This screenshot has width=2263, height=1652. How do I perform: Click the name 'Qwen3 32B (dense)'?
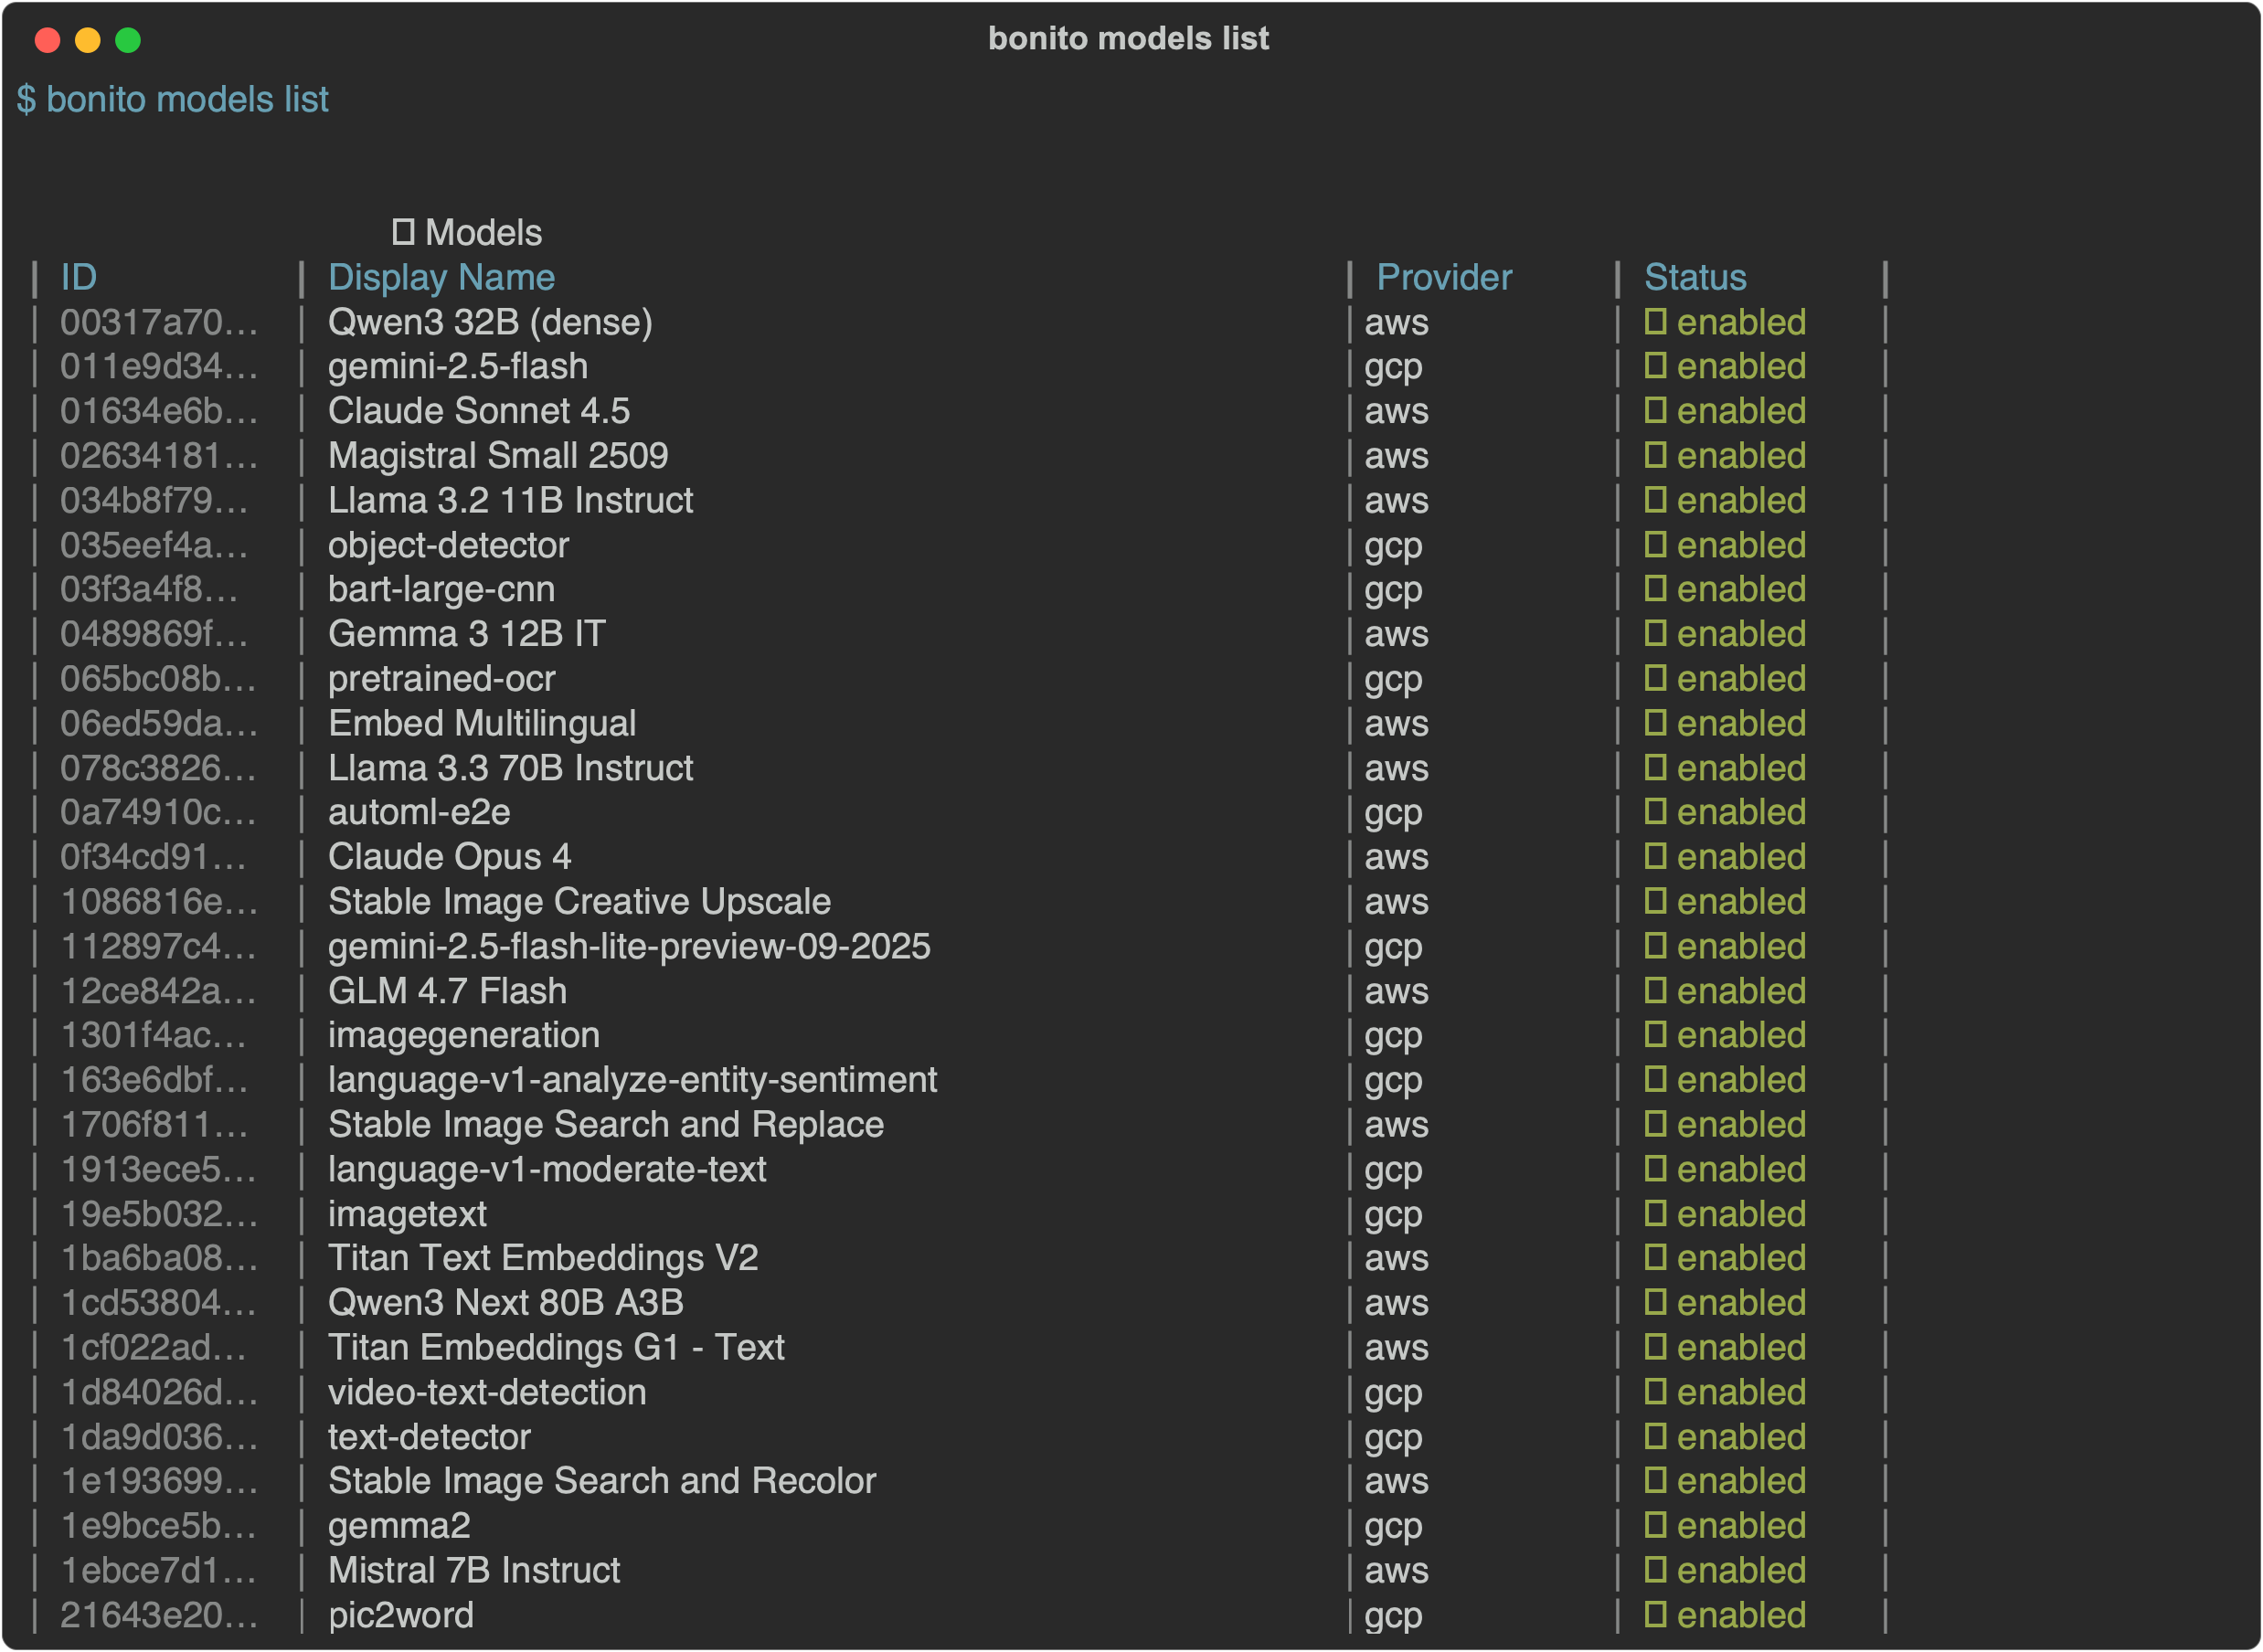click(x=490, y=323)
